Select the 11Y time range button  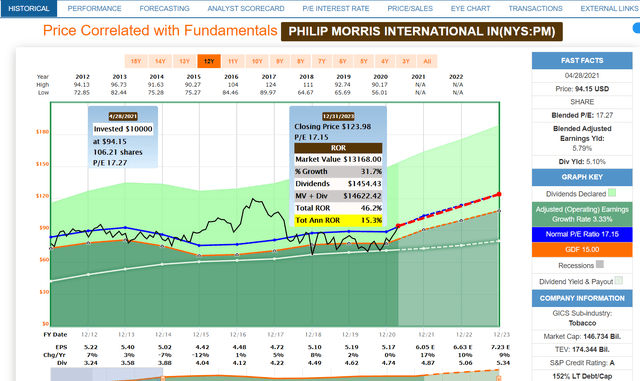pos(233,61)
